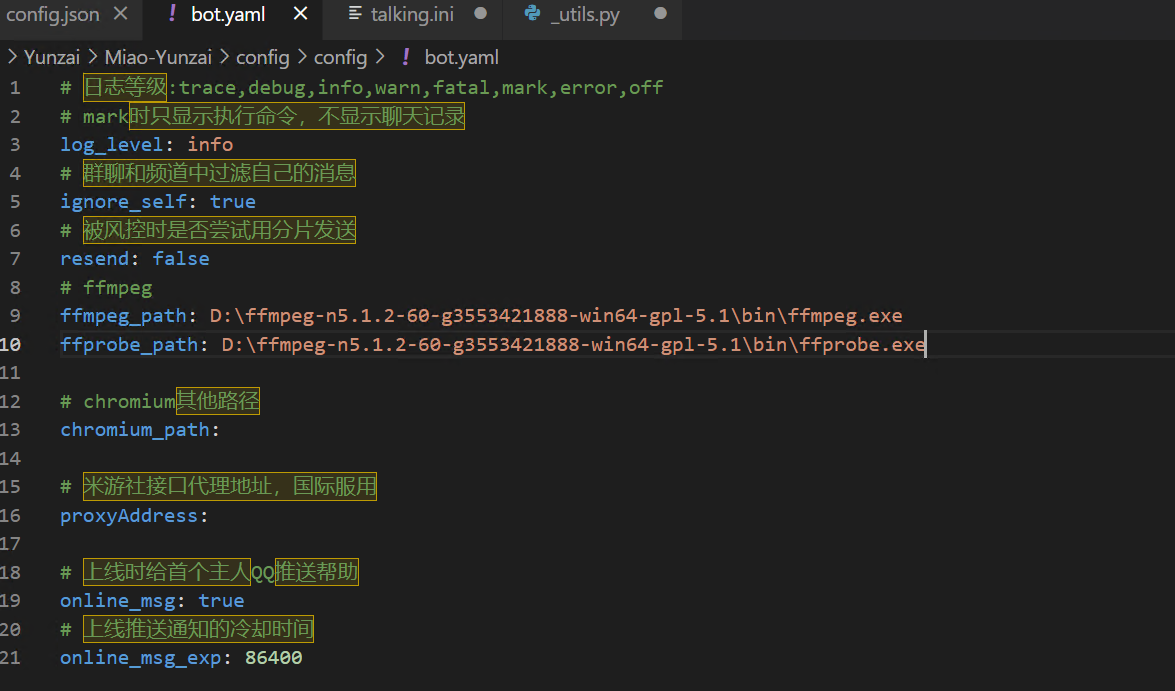The height and width of the screenshot is (691, 1175).
Task: Click the online_msg_exp value 86400
Action: [273, 658]
